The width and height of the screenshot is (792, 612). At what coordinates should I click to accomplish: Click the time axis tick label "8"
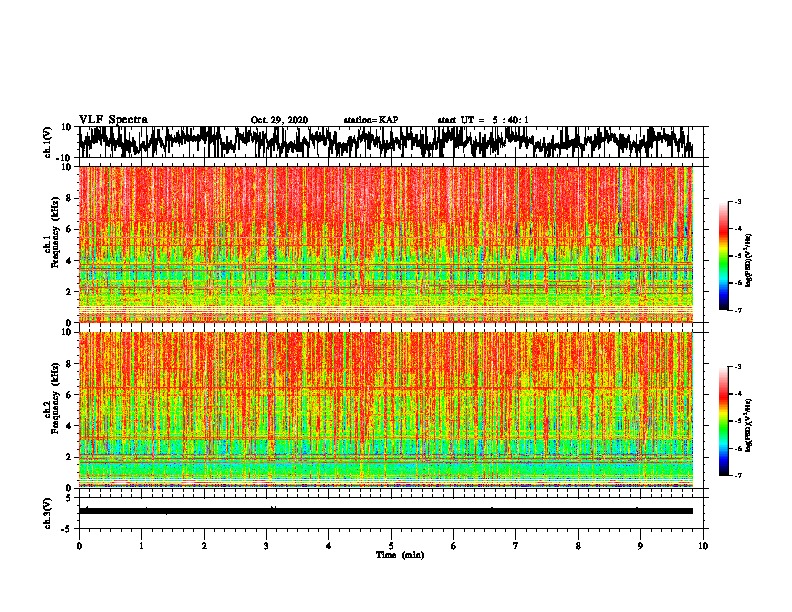[578, 546]
